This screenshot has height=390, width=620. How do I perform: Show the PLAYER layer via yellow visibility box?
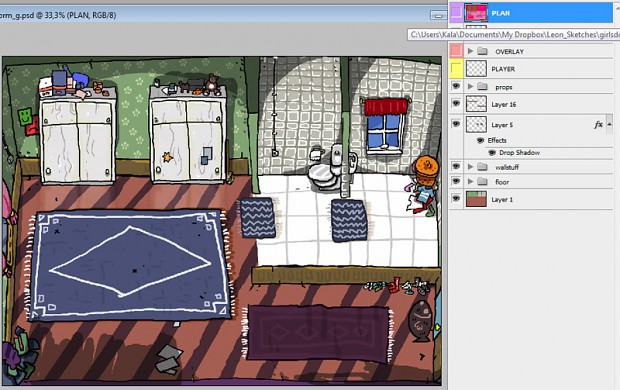(456, 68)
